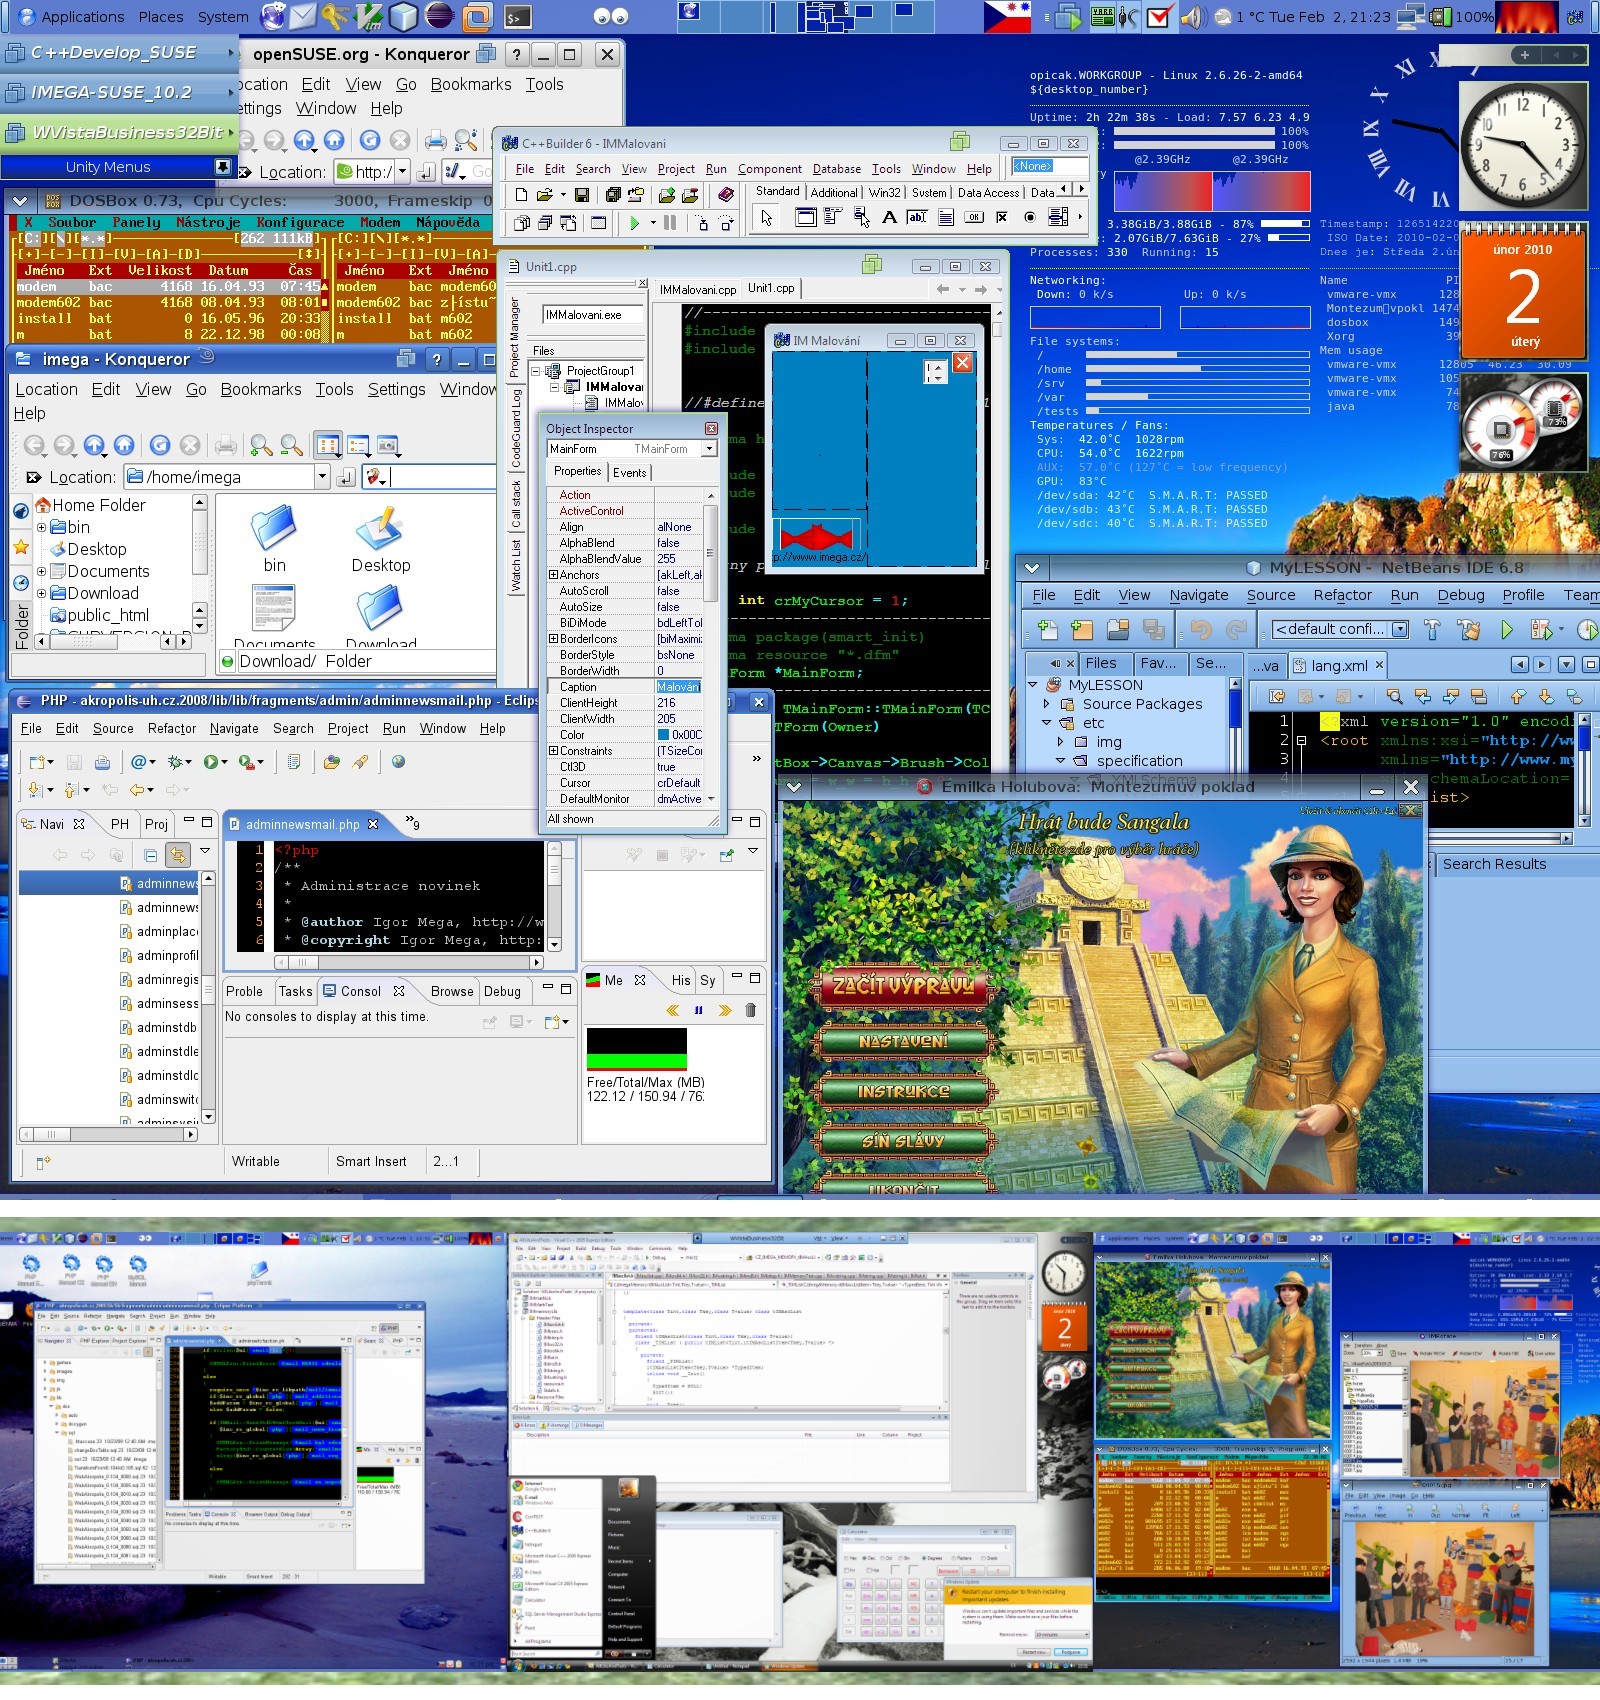The width and height of the screenshot is (1600, 1700).
Task: Click the Debug bug icon in Eclipse toolbar
Action: click(175, 762)
